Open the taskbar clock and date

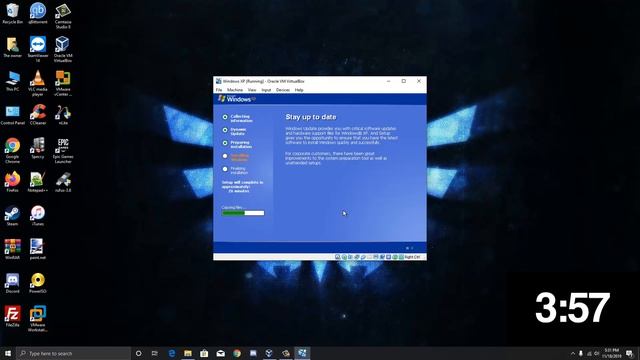click(611, 353)
